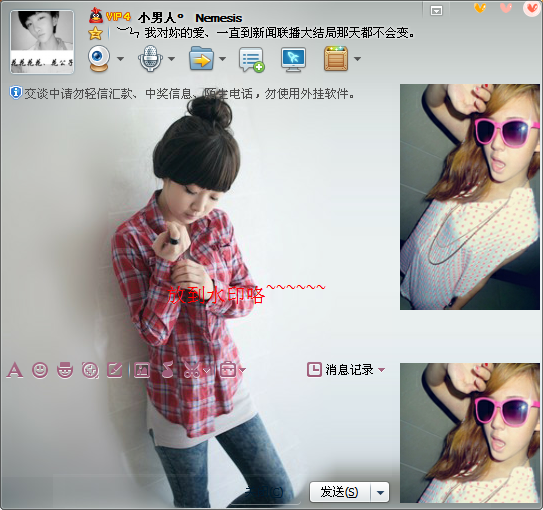Click the upper QQ show image of girl
The height and width of the screenshot is (510, 543).
click(470, 197)
